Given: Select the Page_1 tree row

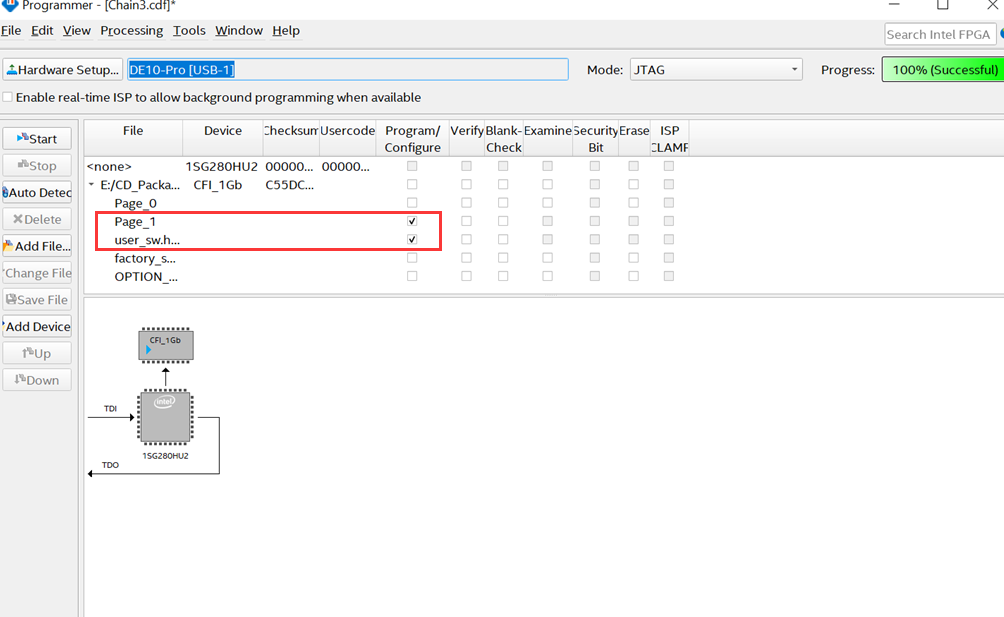Looking at the screenshot, I should pos(135,221).
